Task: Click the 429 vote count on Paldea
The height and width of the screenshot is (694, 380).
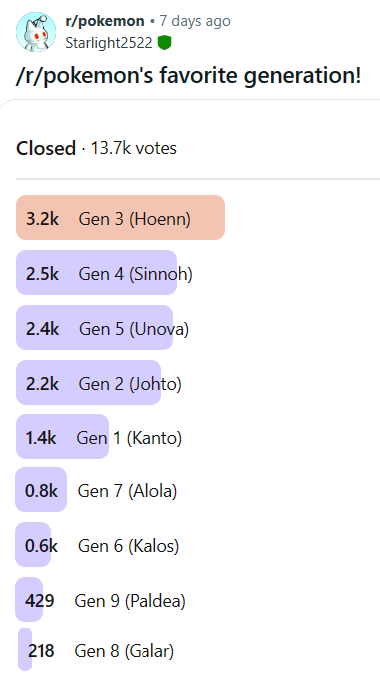Action: (40, 601)
